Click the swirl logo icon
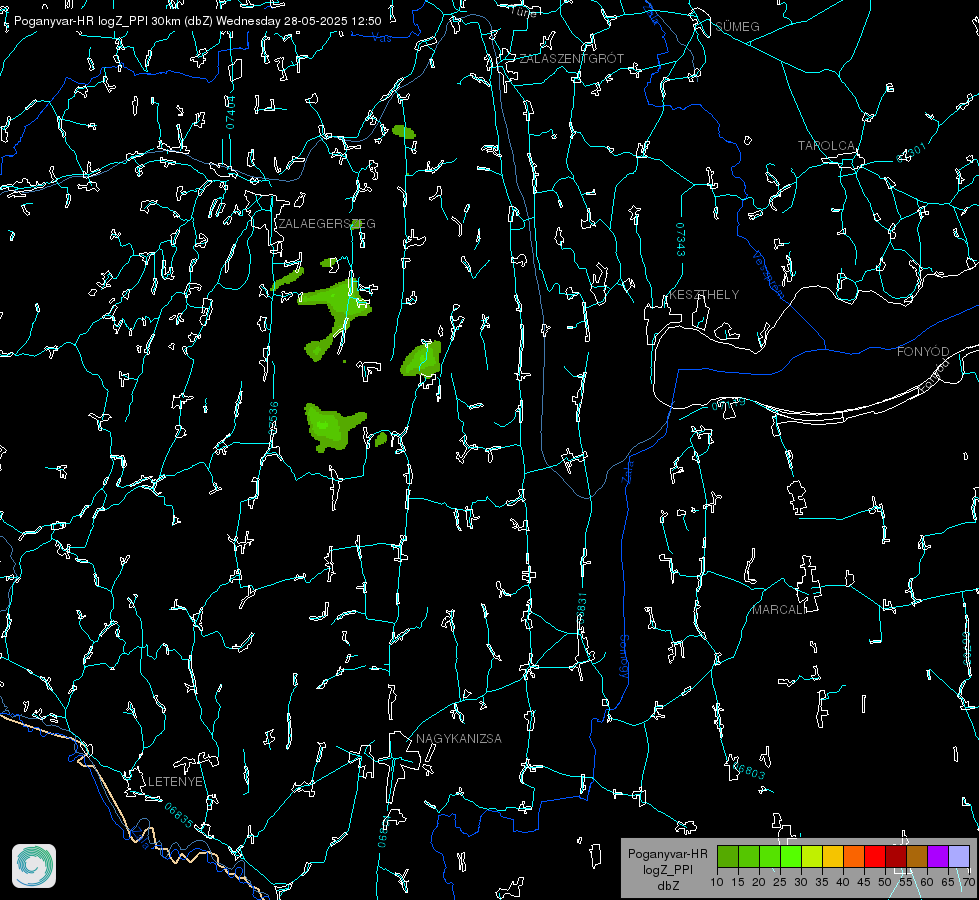 coord(34,866)
